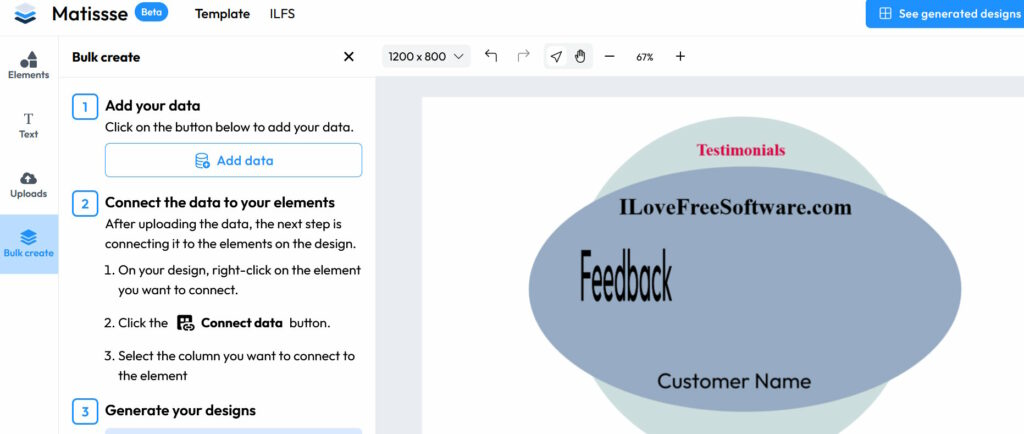Click See generated designs button

click(945, 14)
